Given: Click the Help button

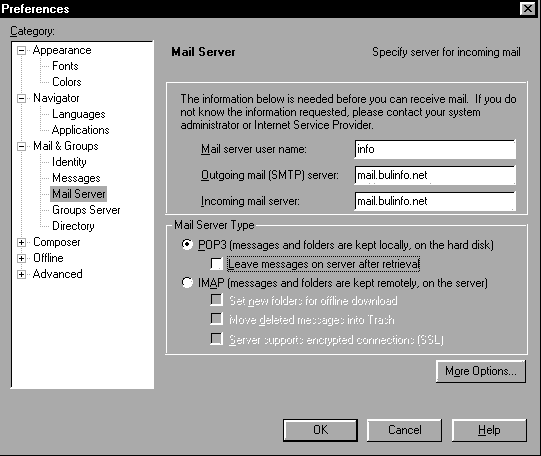Looking at the screenshot, I should click(x=489, y=430).
